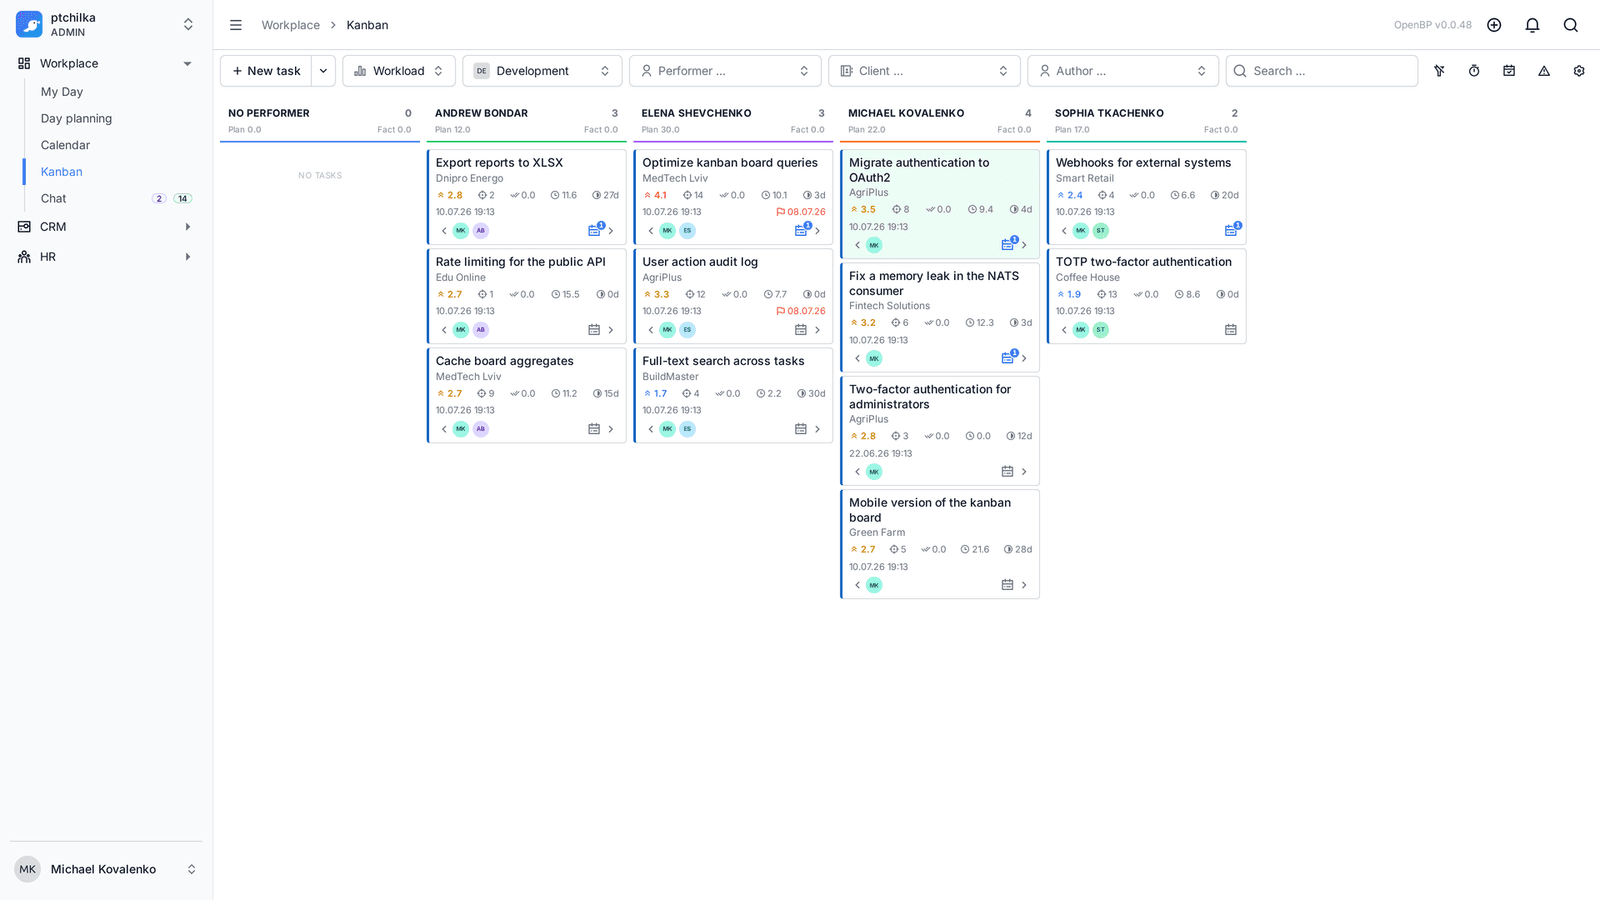The width and height of the screenshot is (1600, 900).
Task: Open the ptchilka workspace switcher
Action: pyautogui.click(x=106, y=25)
